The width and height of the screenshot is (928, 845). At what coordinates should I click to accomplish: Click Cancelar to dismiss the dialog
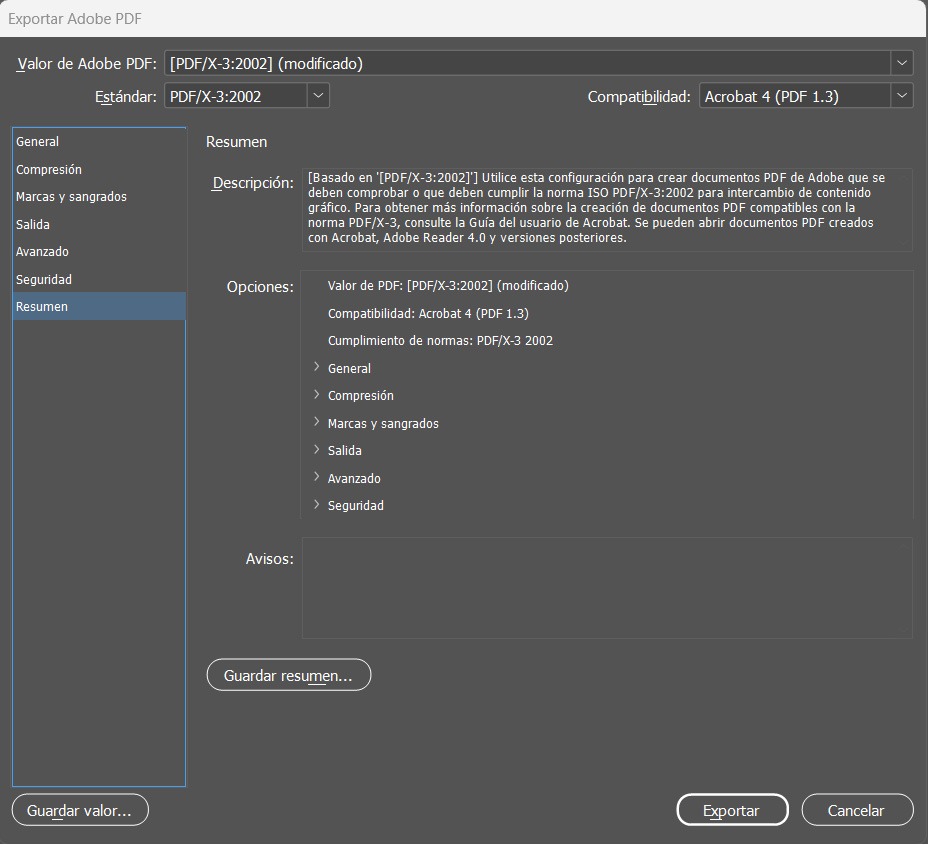tap(856, 811)
